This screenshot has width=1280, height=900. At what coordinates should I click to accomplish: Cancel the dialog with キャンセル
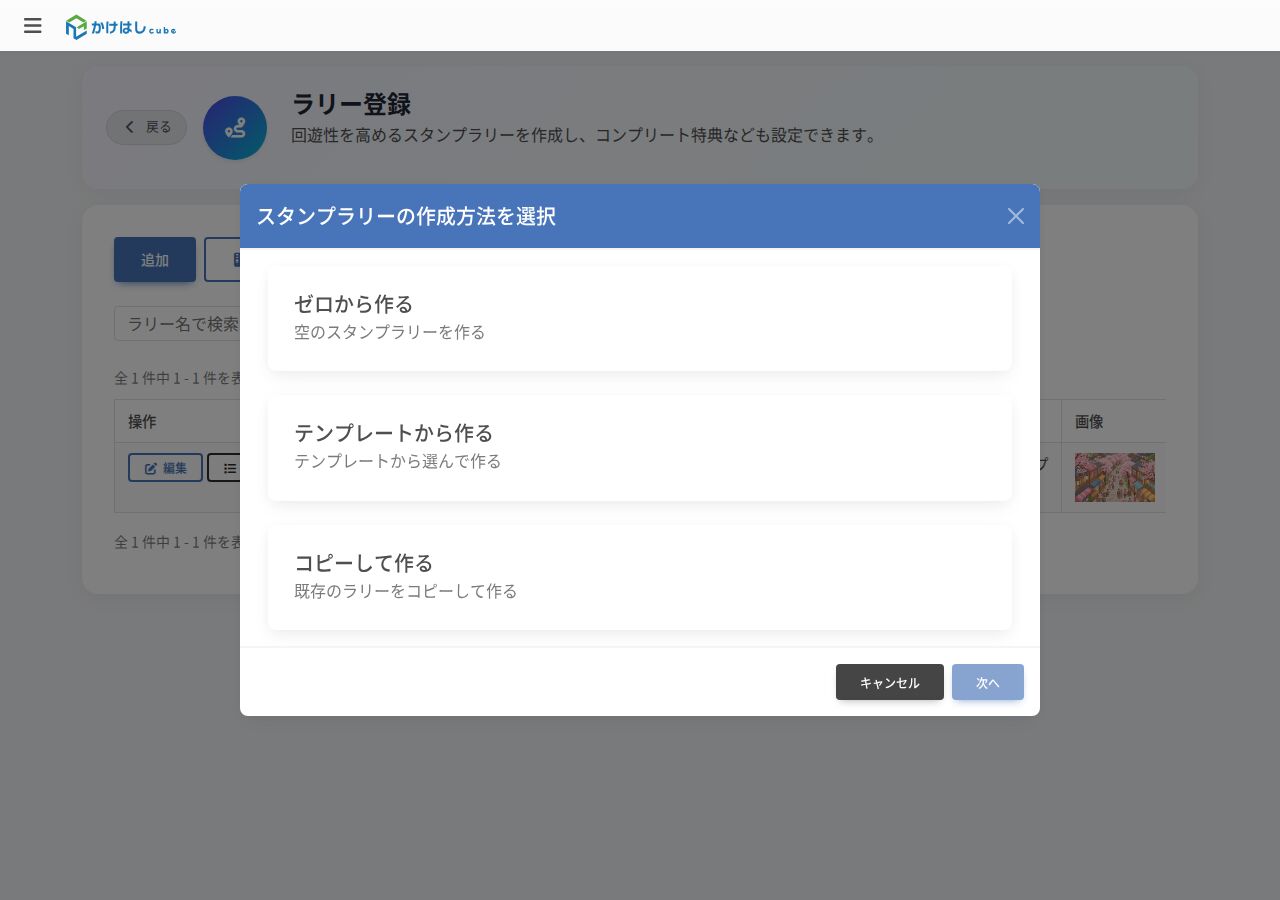tap(890, 682)
